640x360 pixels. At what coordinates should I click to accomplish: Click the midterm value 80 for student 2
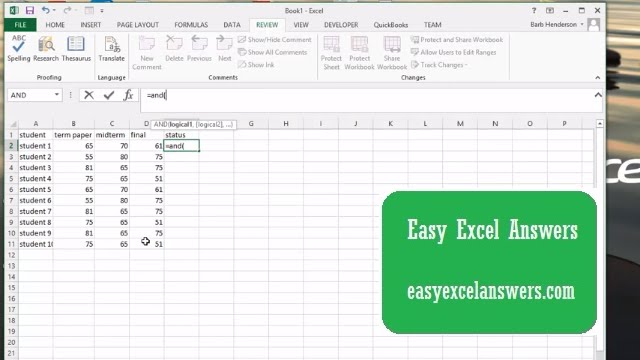tap(112, 157)
